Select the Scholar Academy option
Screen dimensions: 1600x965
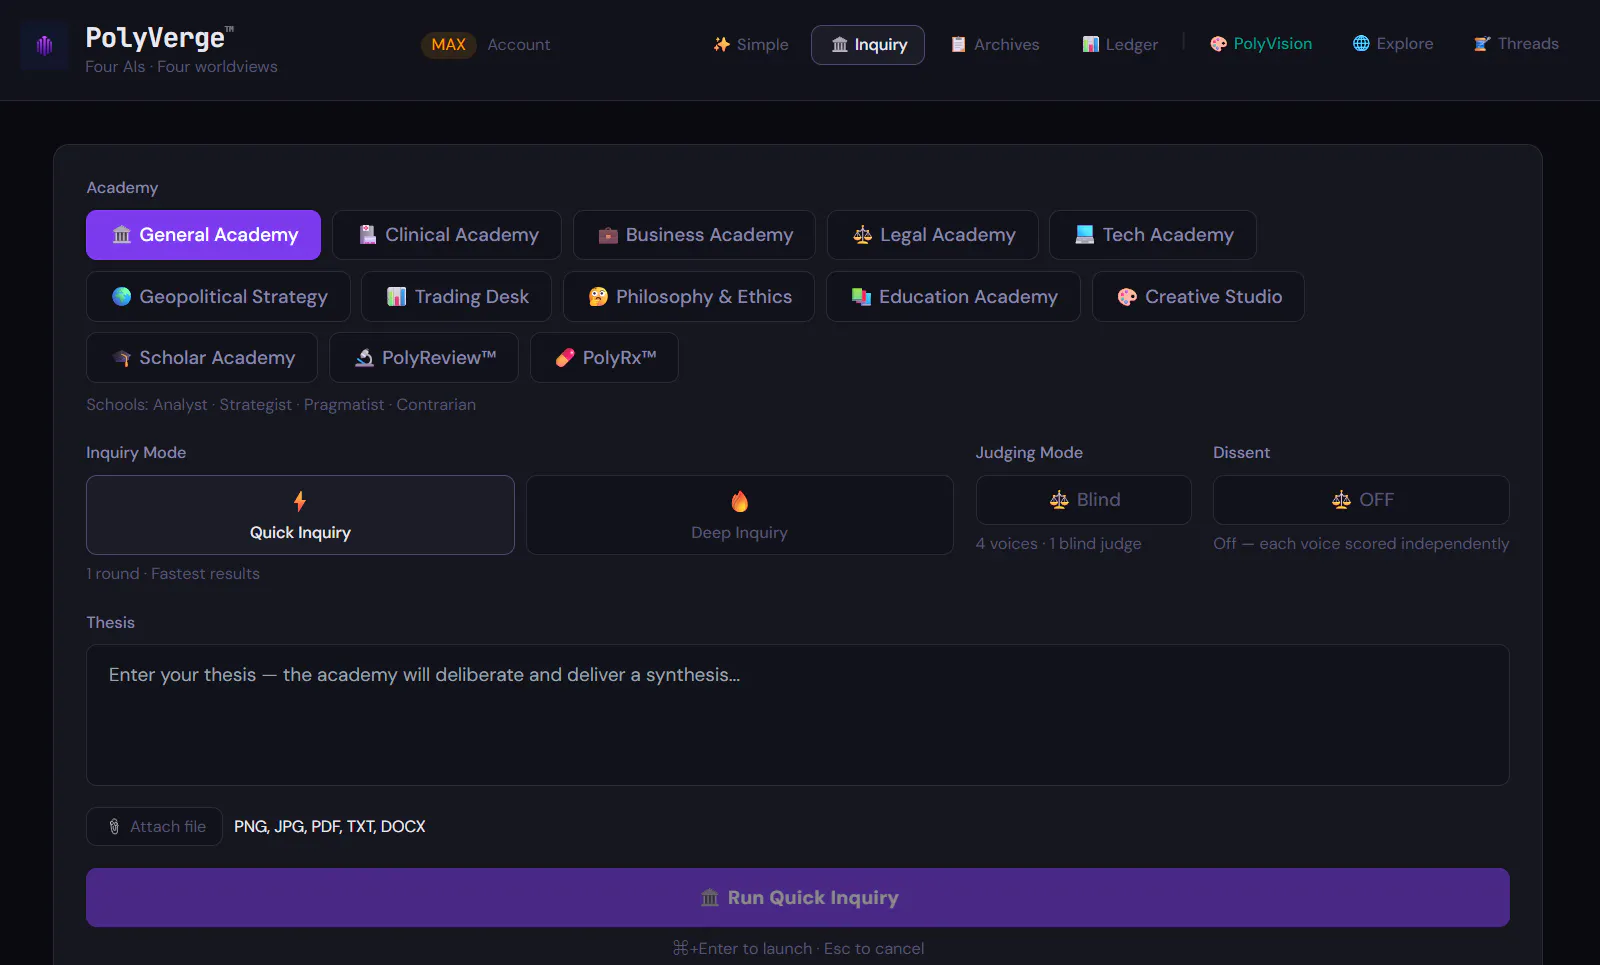tap(202, 358)
